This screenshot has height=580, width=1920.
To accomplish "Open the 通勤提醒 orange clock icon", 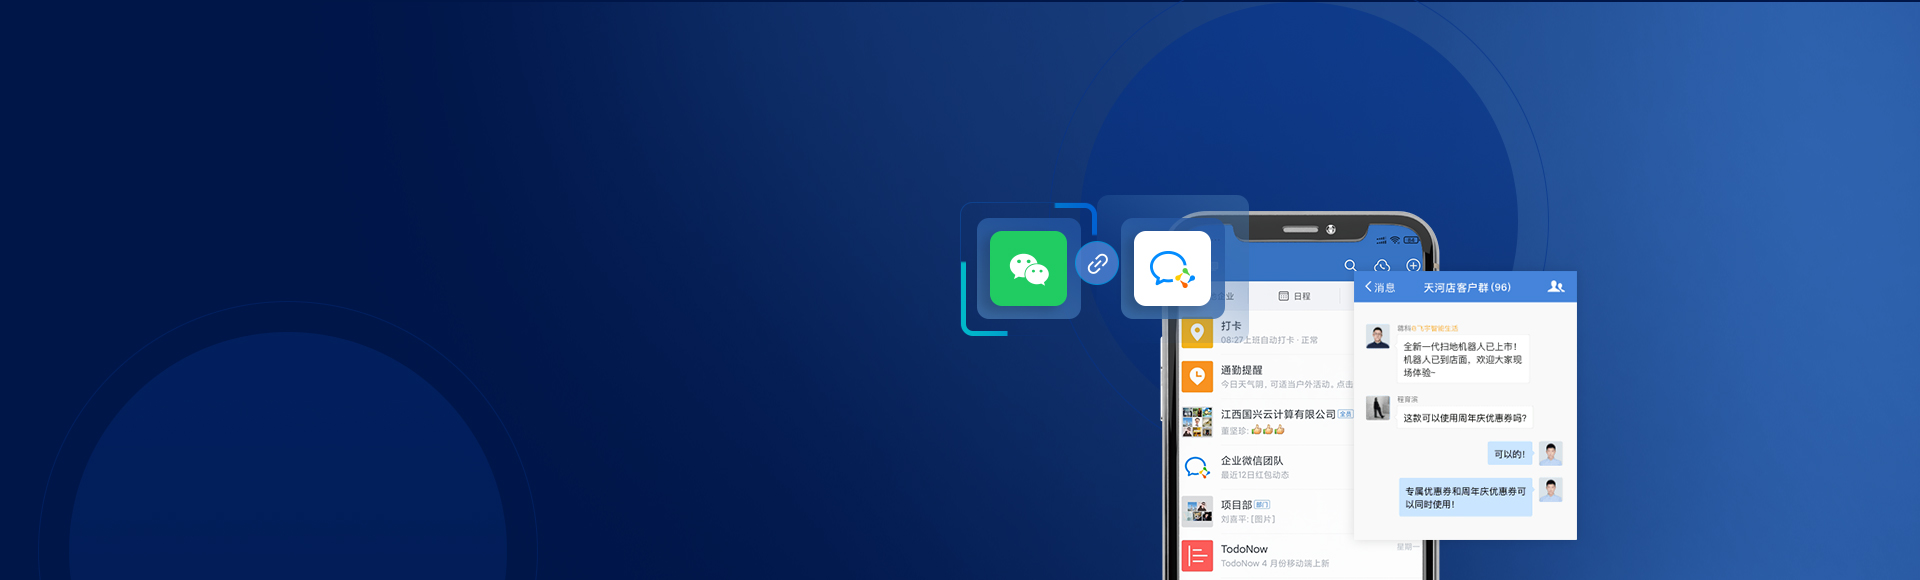I will pyautogui.click(x=1197, y=376).
